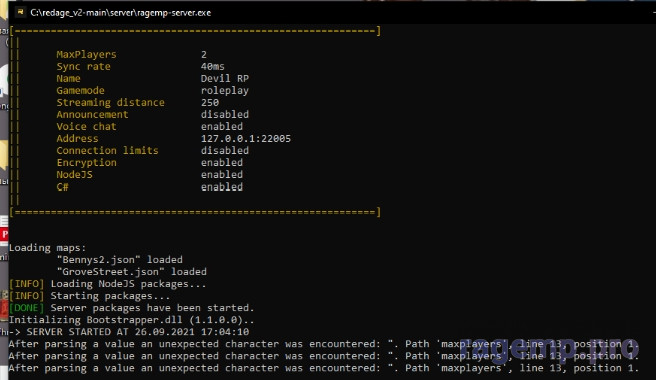Select the server name 'Devil RP'
Screen dimensions: 656x380
tap(225, 78)
